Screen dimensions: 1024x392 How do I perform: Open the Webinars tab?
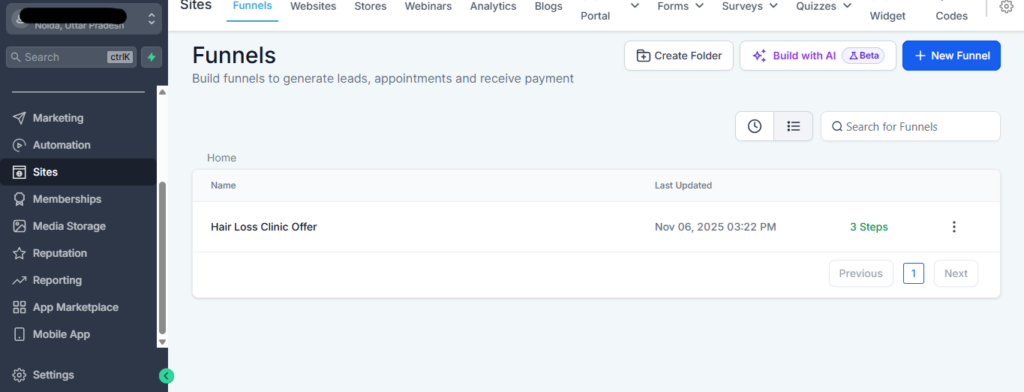pyautogui.click(x=428, y=6)
